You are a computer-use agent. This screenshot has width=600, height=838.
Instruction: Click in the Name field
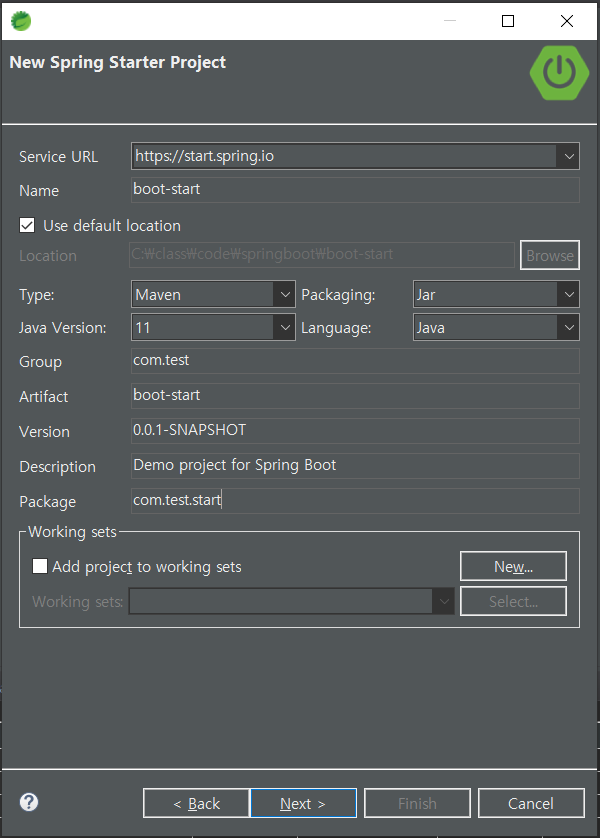point(355,190)
